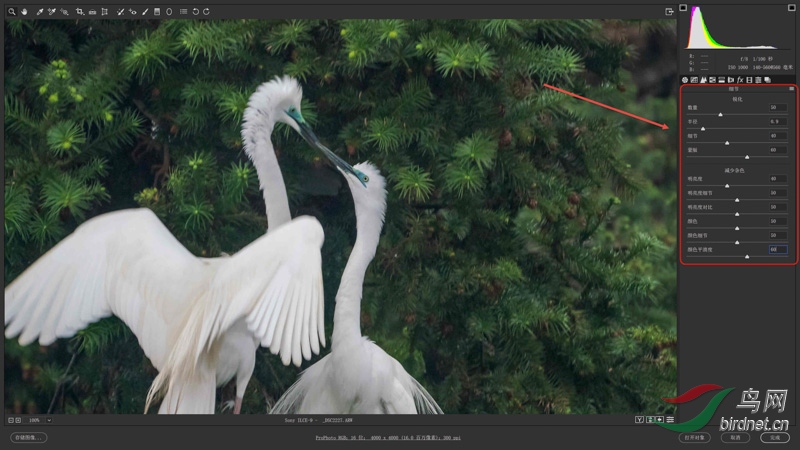Click the sharpening 数量 (Amount) slider handle
The height and width of the screenshot is (450, 800).
(x=720, y=115)
